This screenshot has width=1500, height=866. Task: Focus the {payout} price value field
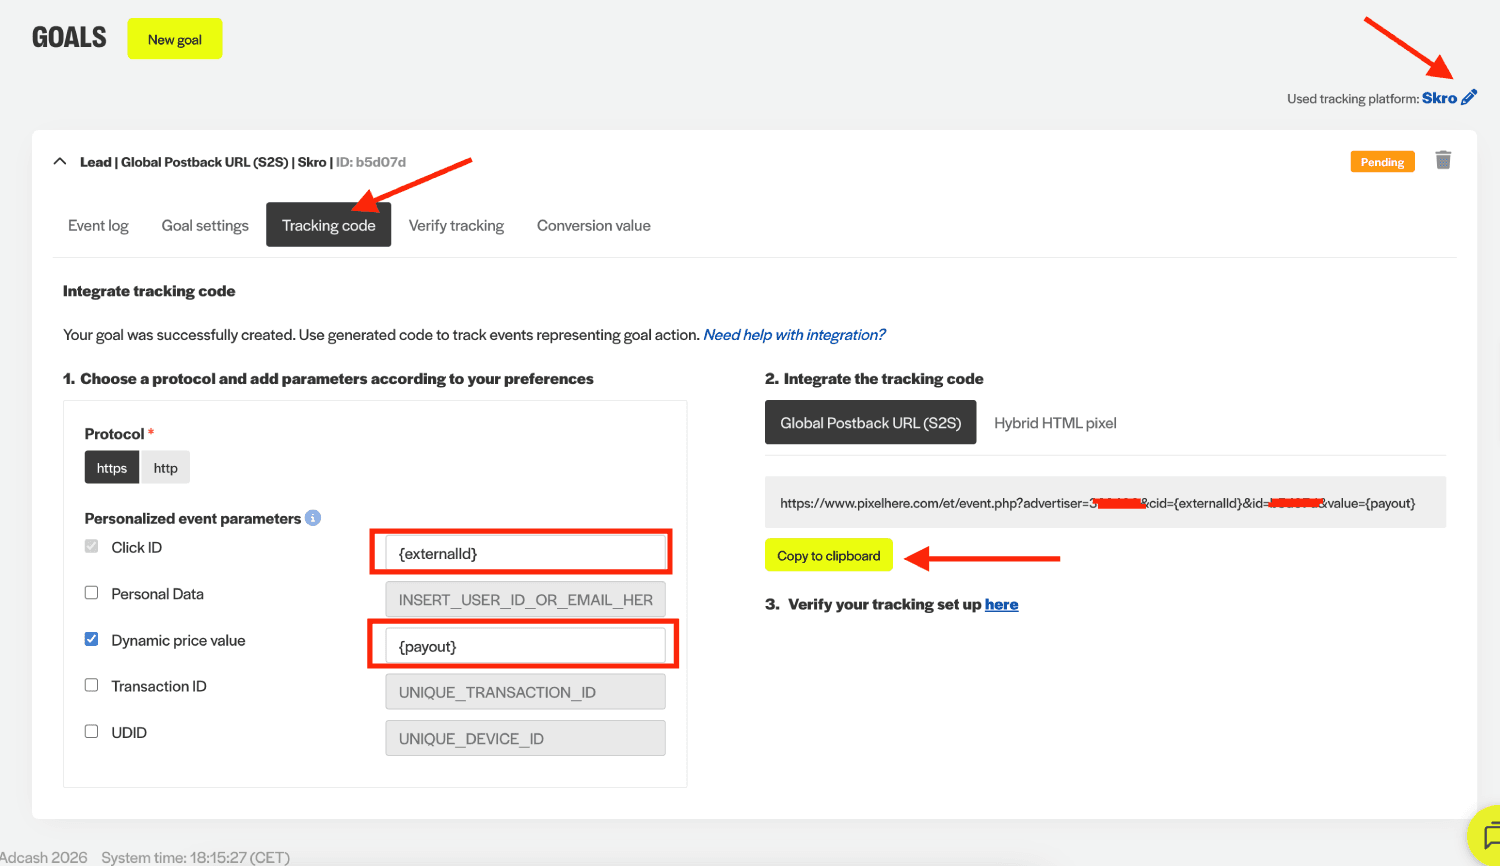[x=525, y=646]
